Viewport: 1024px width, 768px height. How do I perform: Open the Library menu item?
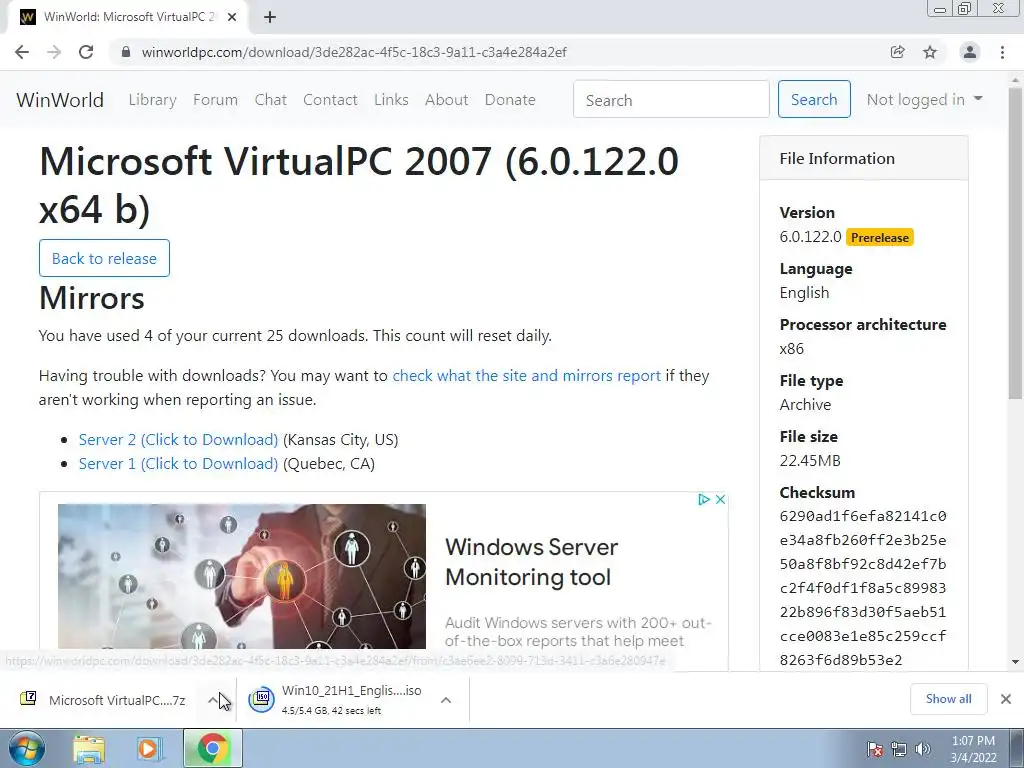152,100
